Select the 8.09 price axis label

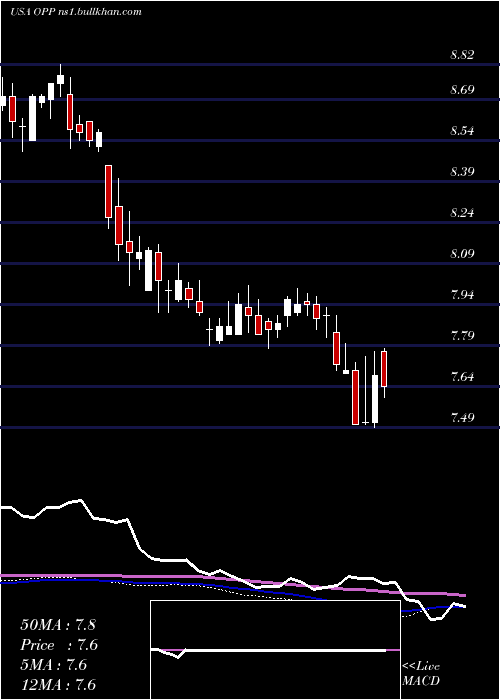[462, 254]
